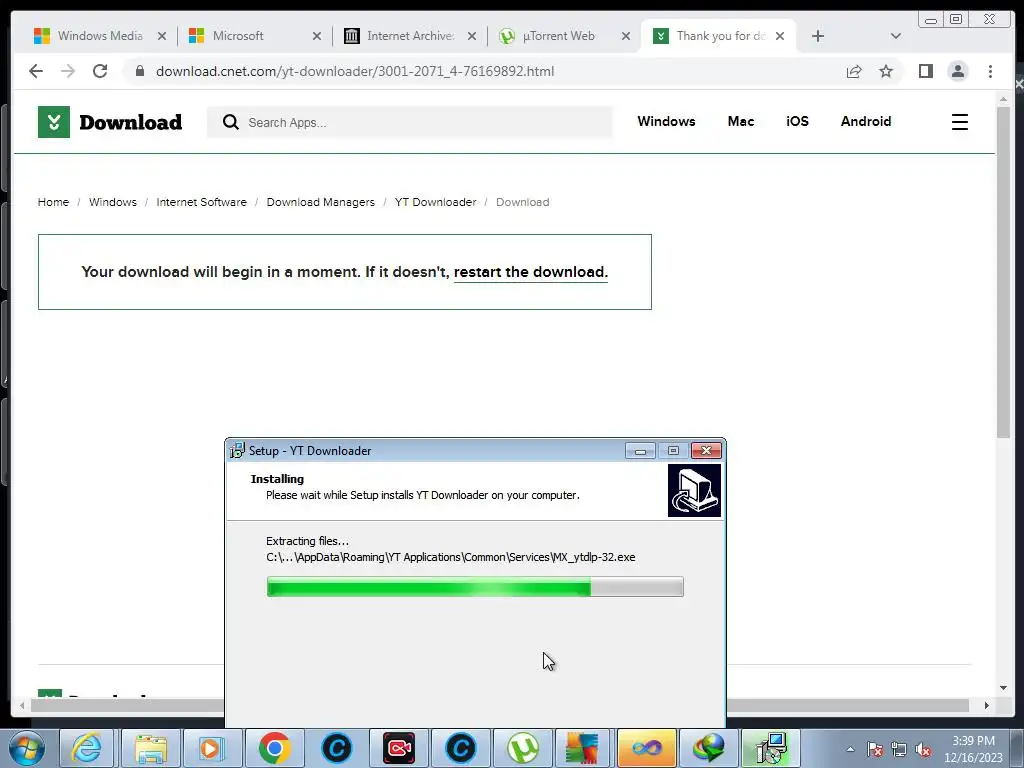This screenshot has height=768, width=1024.
Task: Open the hamburger site menu
Action: [959, 122]
